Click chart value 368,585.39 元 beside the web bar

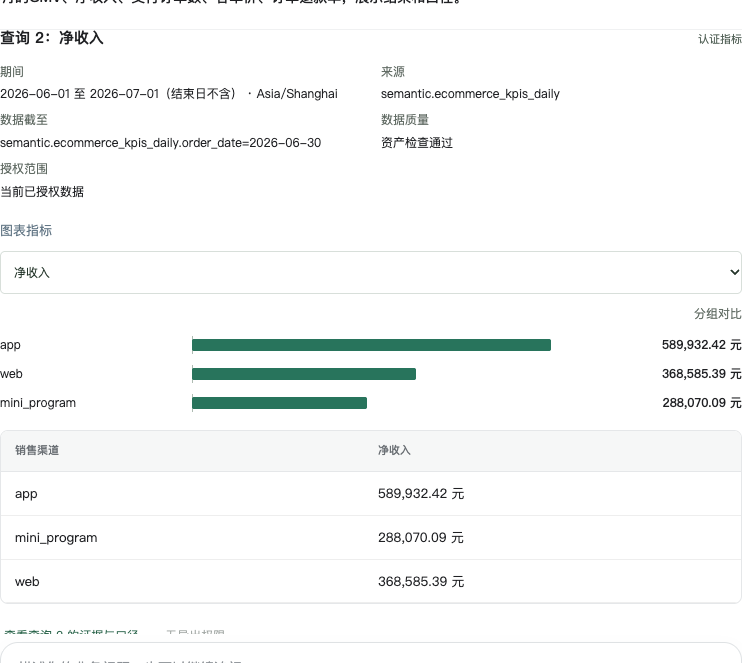click(x=701, y=374)
